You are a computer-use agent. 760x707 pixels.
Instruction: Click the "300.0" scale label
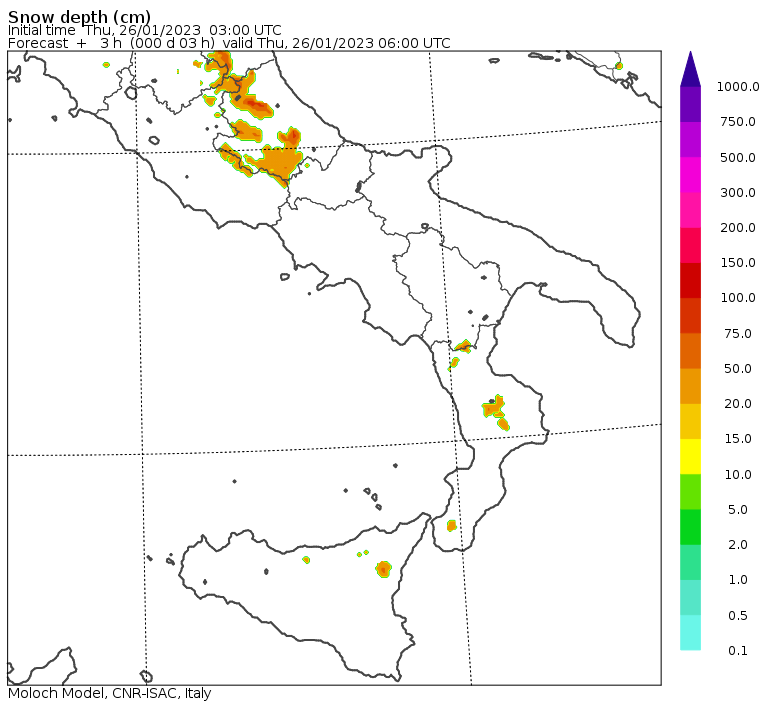[x=738, y=192]
